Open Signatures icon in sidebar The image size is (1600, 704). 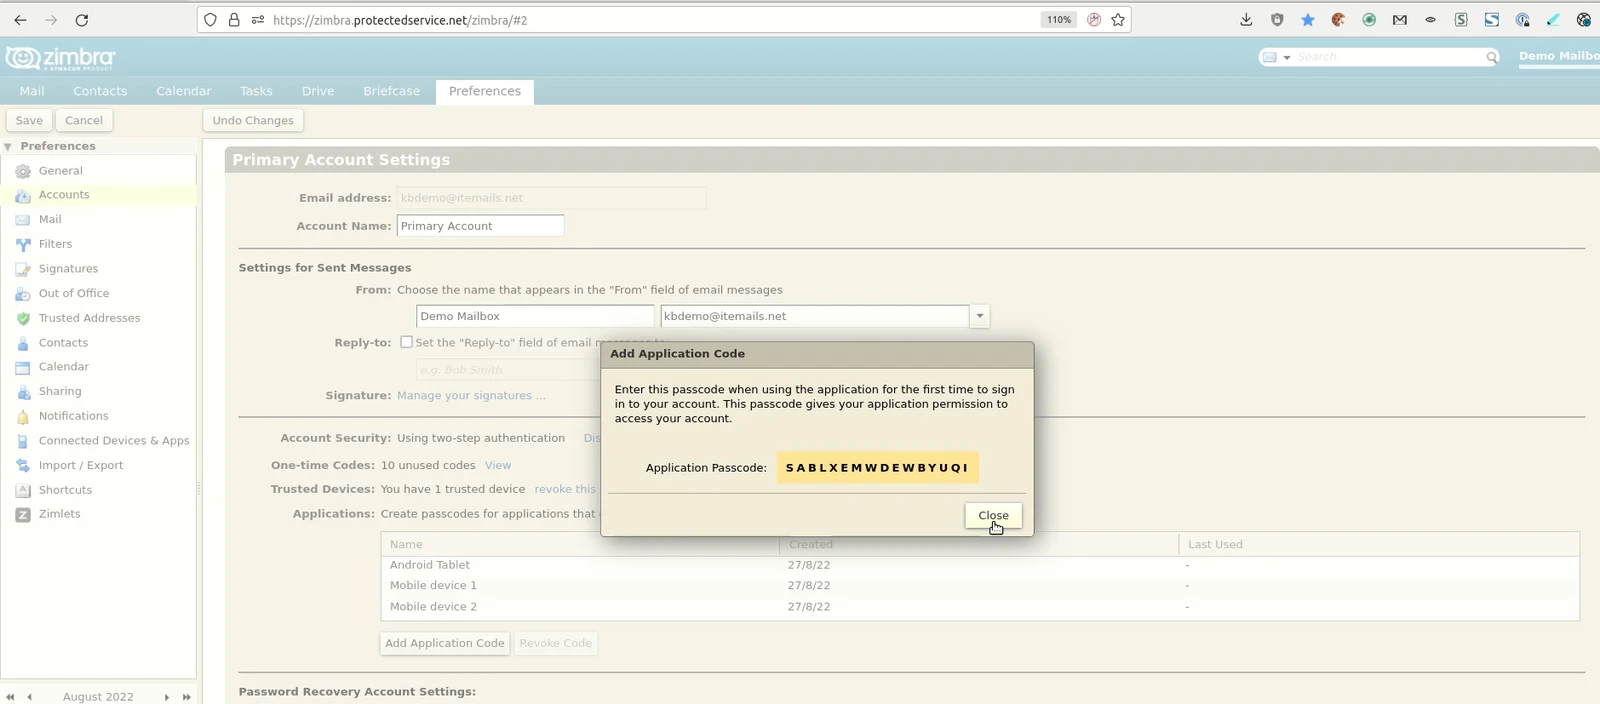23,269
